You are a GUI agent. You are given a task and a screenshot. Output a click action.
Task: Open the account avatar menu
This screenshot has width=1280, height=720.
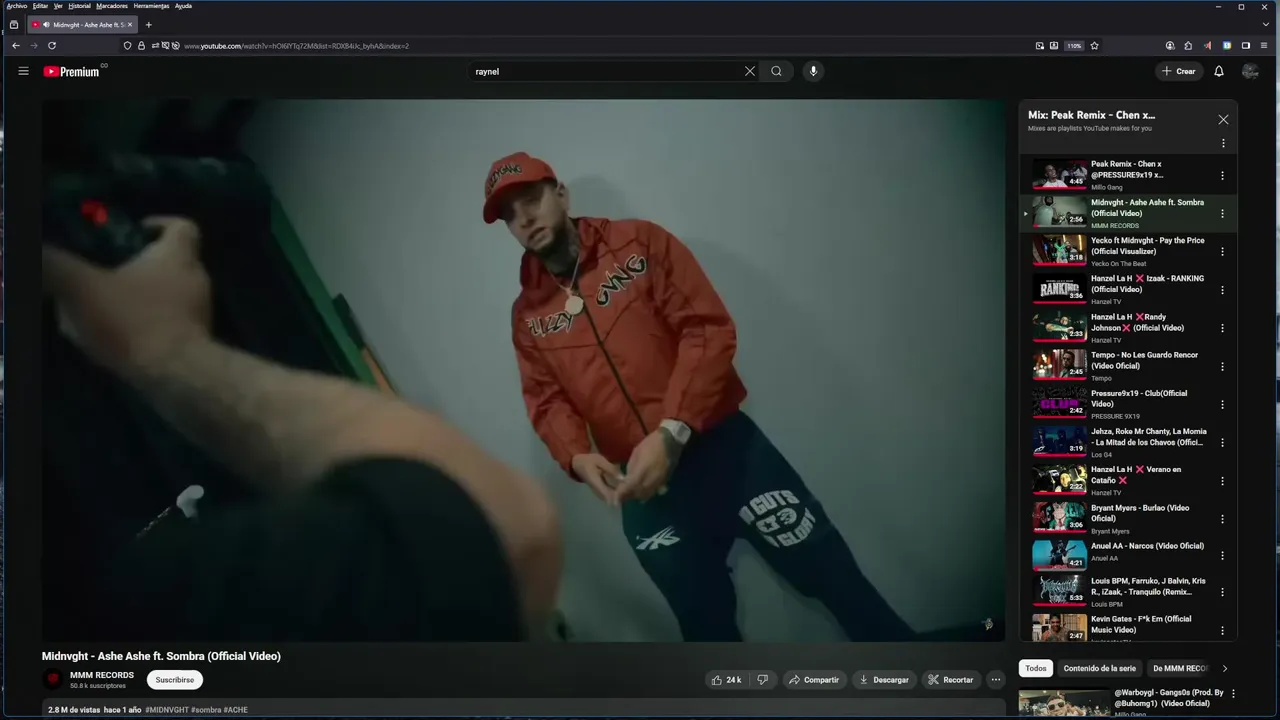(x=1250, y=71)
